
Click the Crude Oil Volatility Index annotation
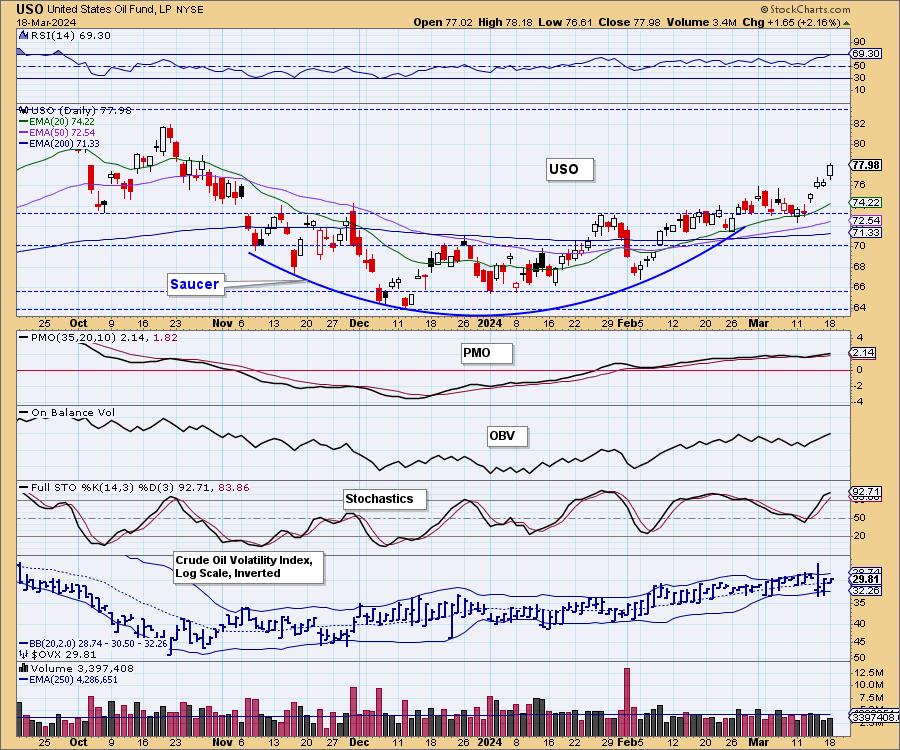click(248, 567)
